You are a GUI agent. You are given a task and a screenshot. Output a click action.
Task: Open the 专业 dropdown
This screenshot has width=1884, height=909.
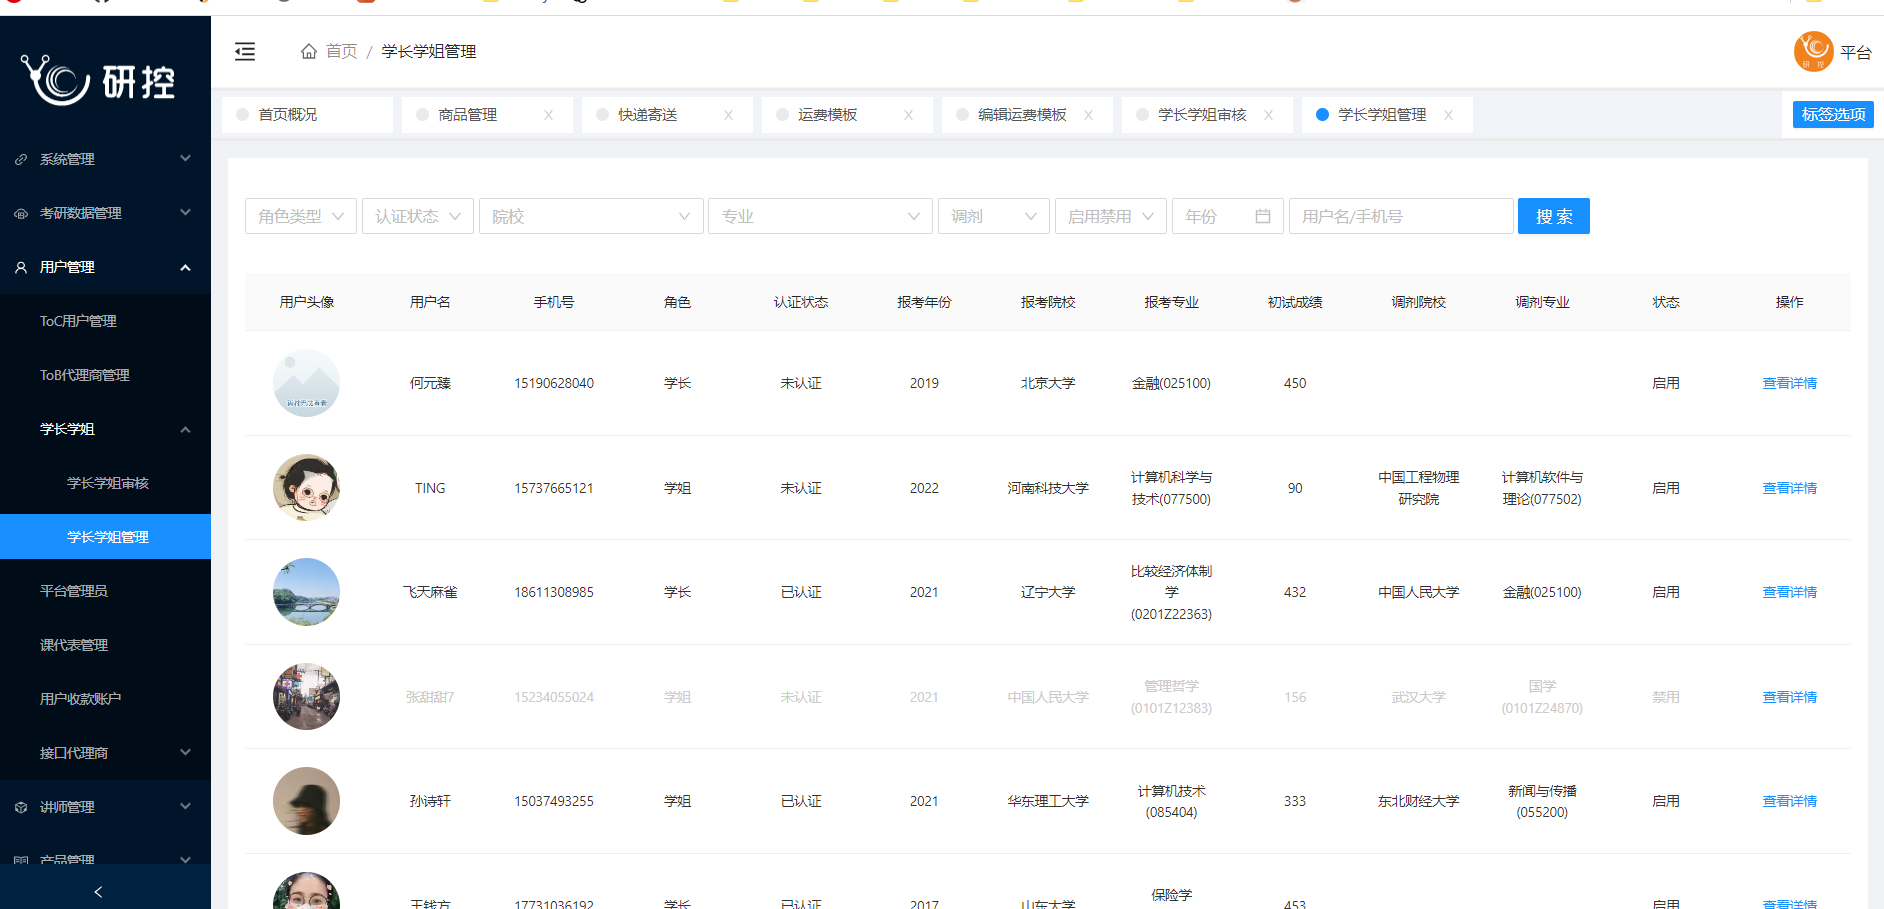click(x=820, y=216)
